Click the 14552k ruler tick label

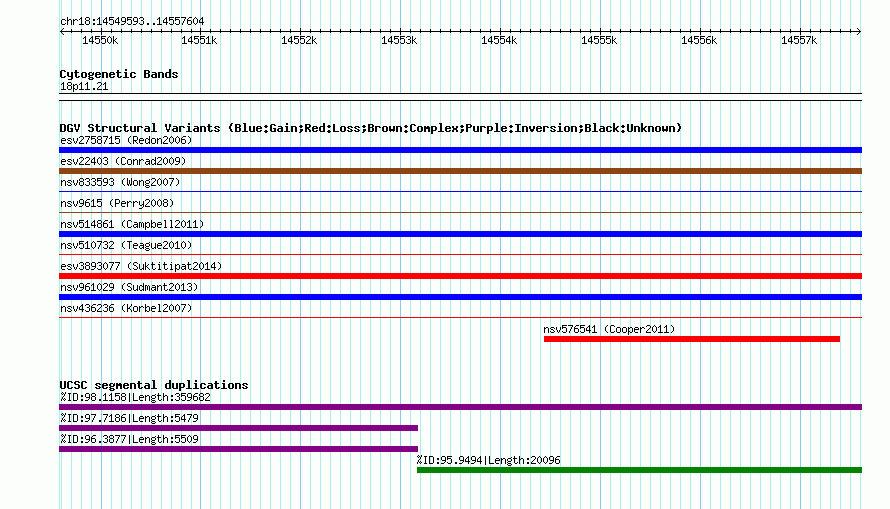click(x=299, y=40)
